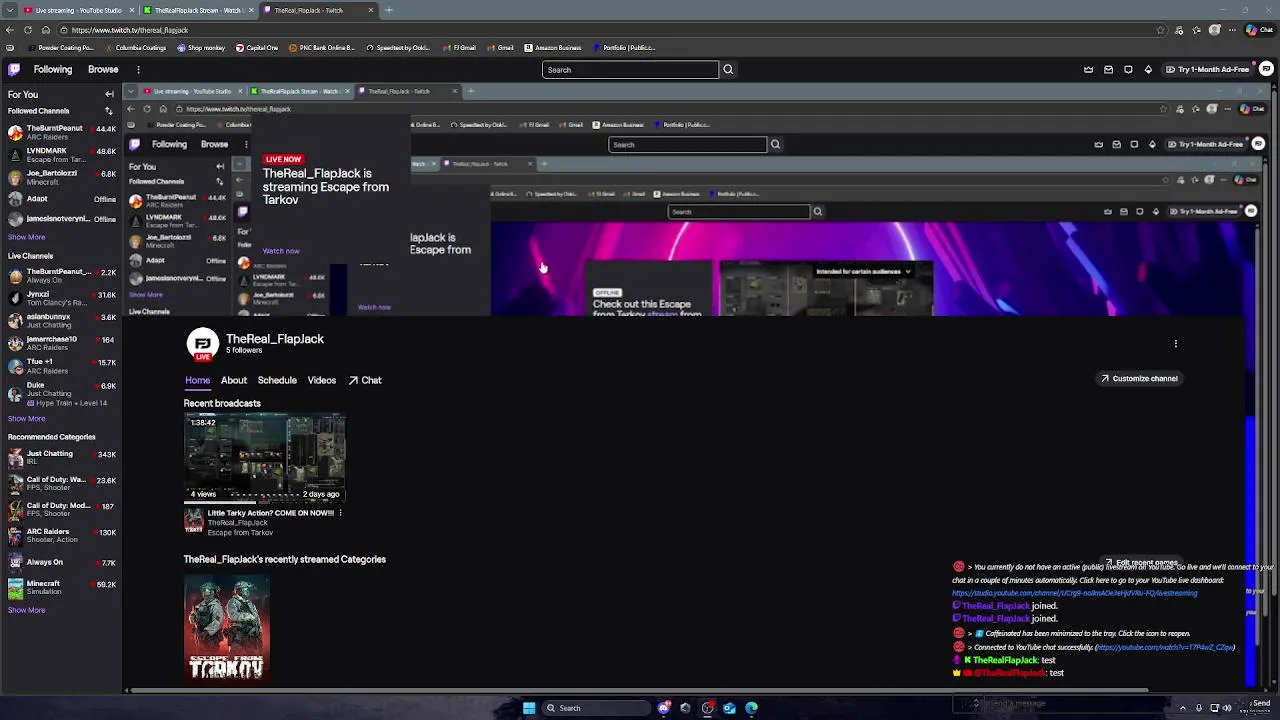Expand system tray hidden icons chevron
The width and height of the screenshot is (1280, 720).
tap(1182, 708)
